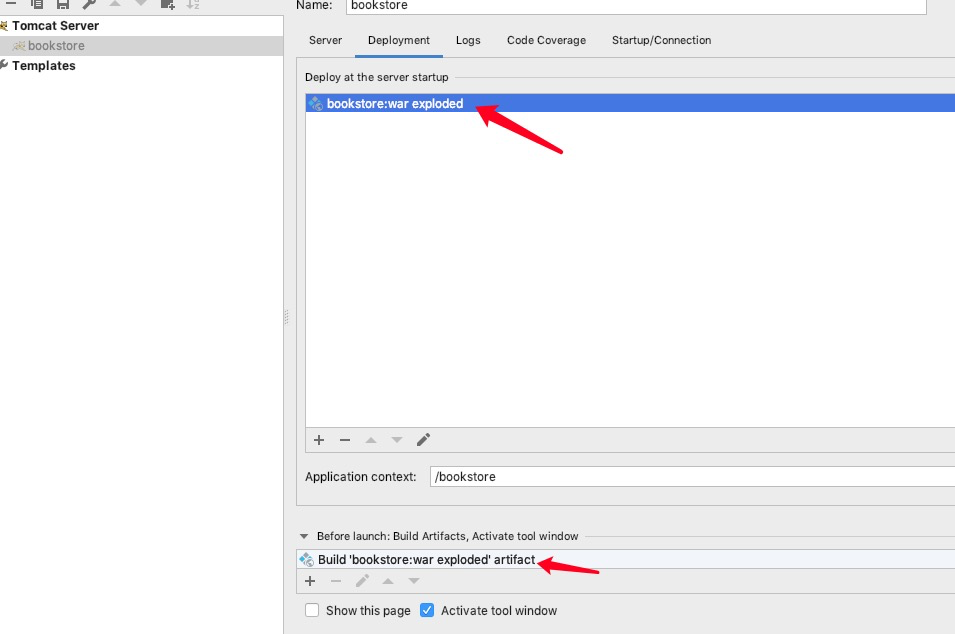Remove the selected before launch task
Screen dimensions: 955x634
pos(336,581)
